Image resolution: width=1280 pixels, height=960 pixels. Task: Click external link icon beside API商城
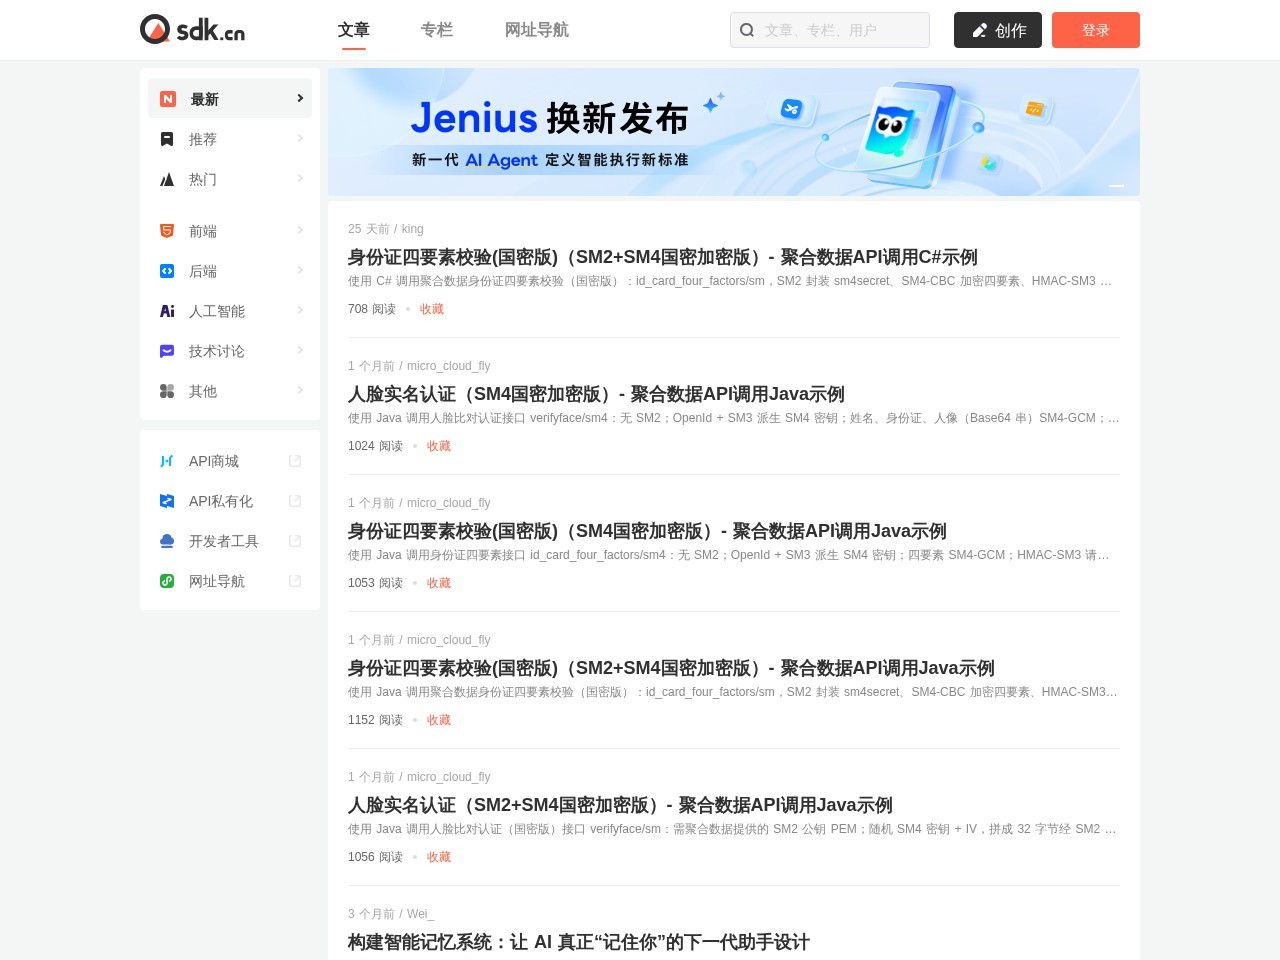coord(295,461)
